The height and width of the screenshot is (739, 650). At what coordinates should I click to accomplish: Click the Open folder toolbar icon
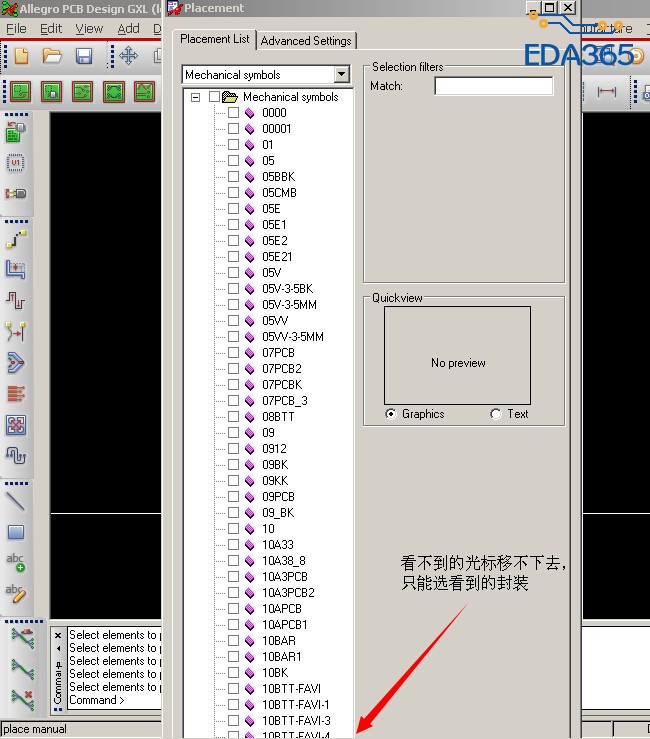point(52,56)
